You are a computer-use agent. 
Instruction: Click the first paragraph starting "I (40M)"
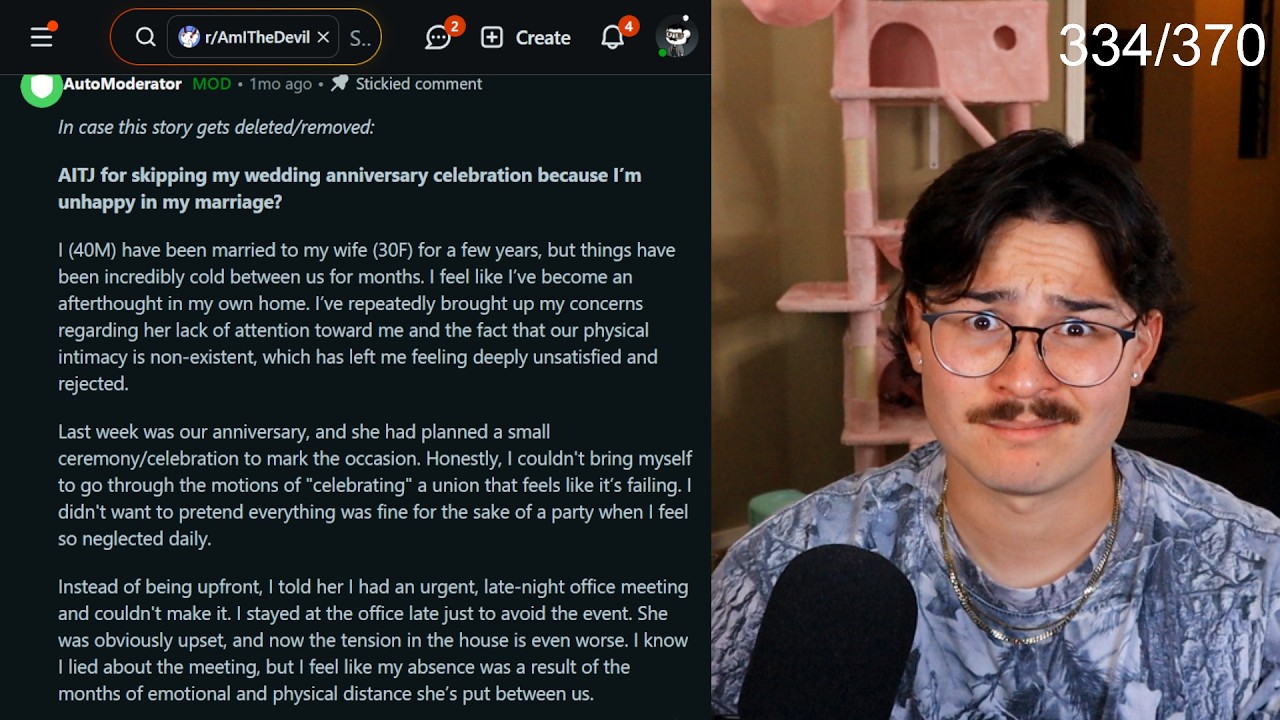(x=367, y=317)
